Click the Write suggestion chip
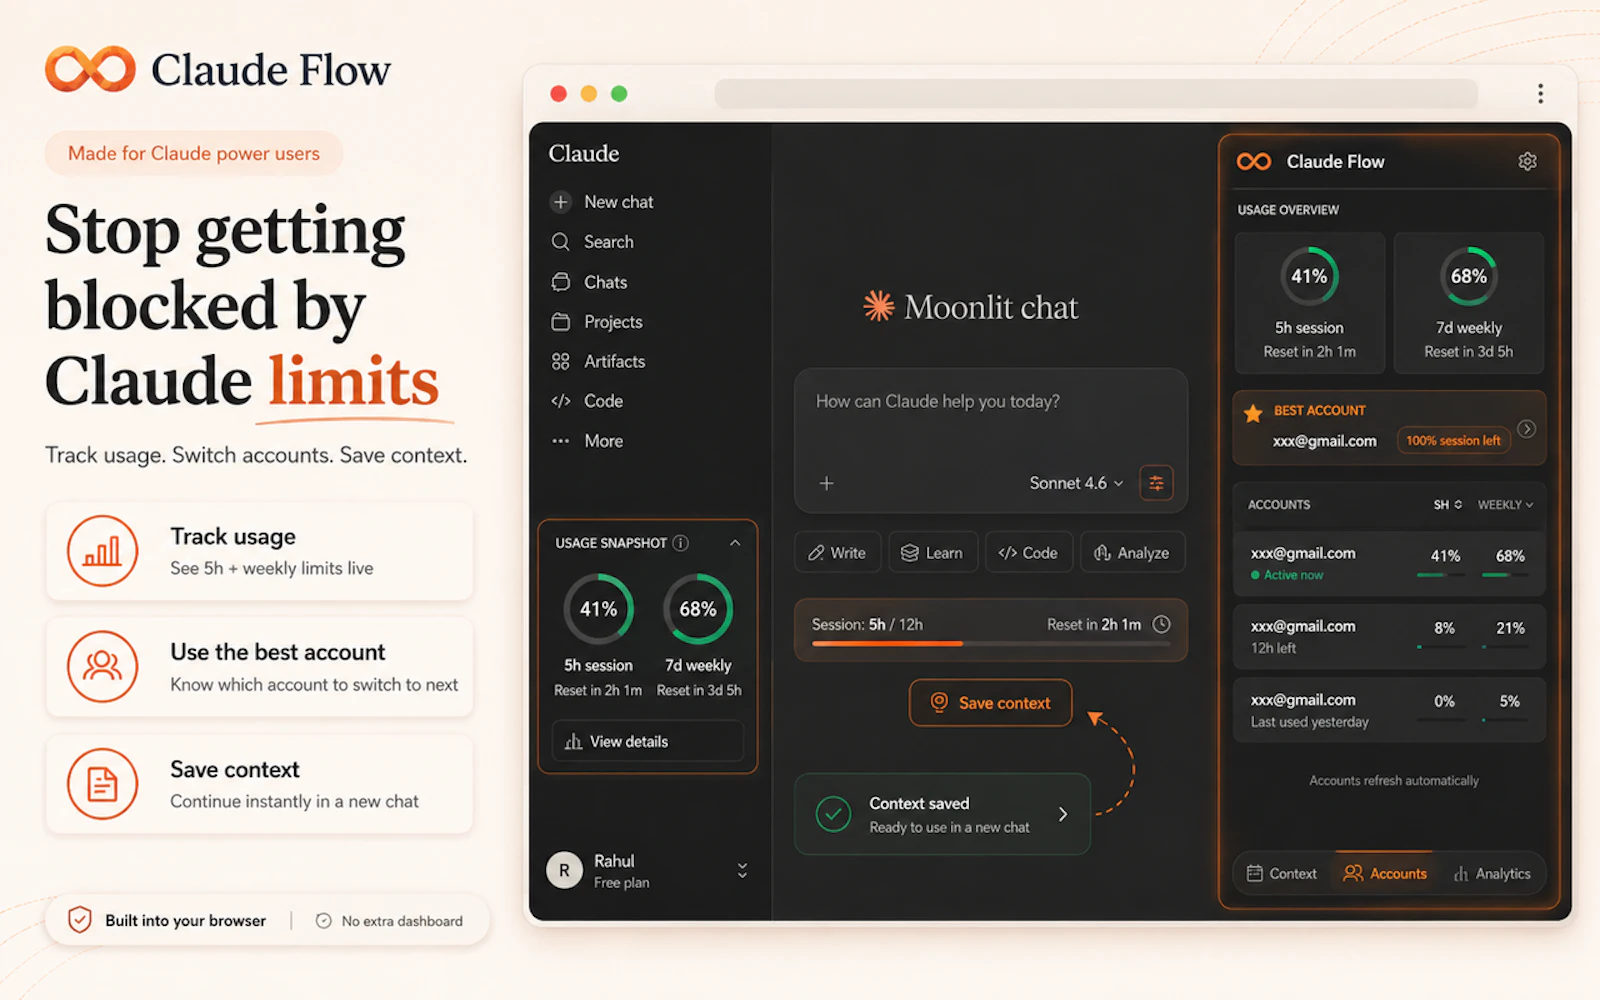Screen dimensions: 1600x1000 click(x=837, y=553)
